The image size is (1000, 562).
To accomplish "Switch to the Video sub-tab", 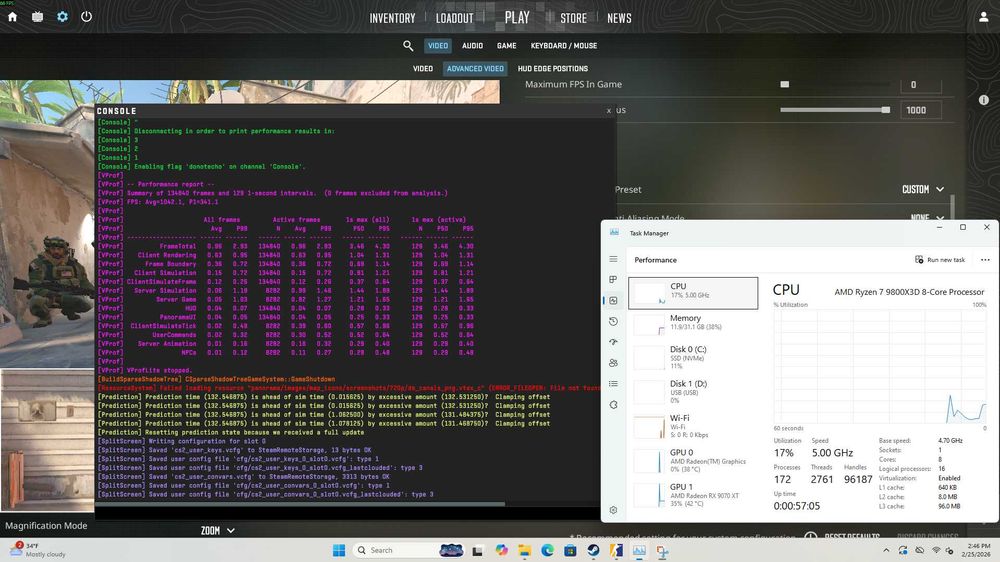I will pyautogui.click(x=423, y=69).
